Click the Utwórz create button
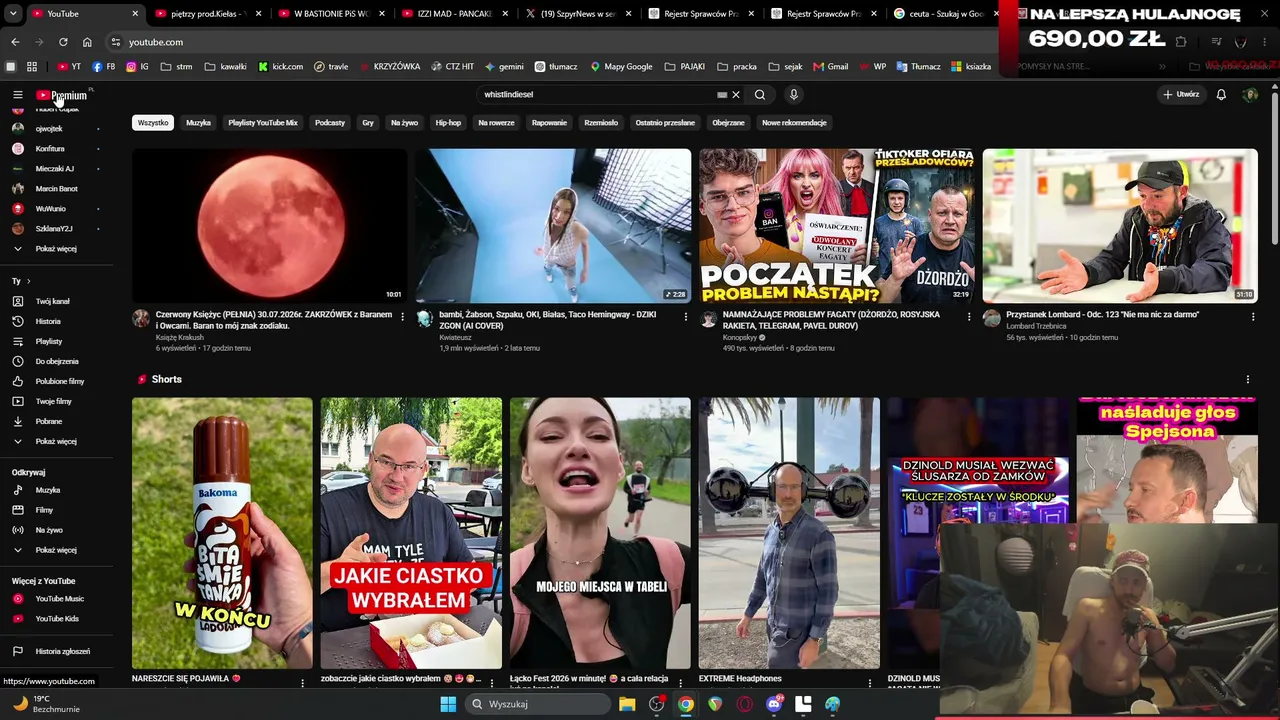Screen dimensions: 1280x720 coord(1181,95)
